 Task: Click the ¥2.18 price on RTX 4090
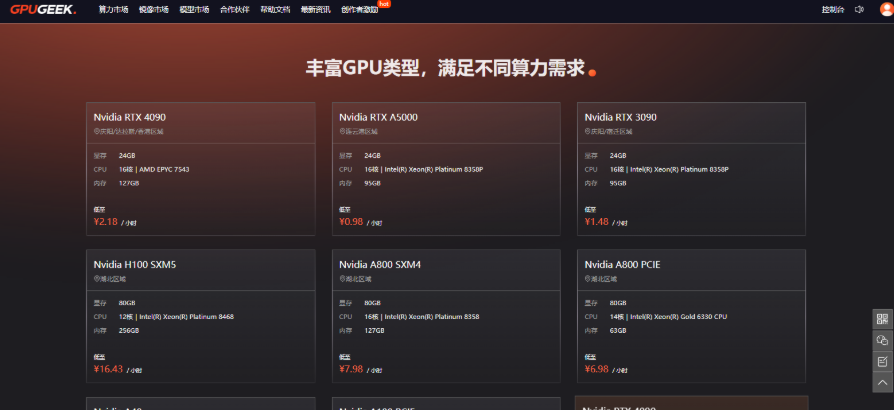(106, 222)
